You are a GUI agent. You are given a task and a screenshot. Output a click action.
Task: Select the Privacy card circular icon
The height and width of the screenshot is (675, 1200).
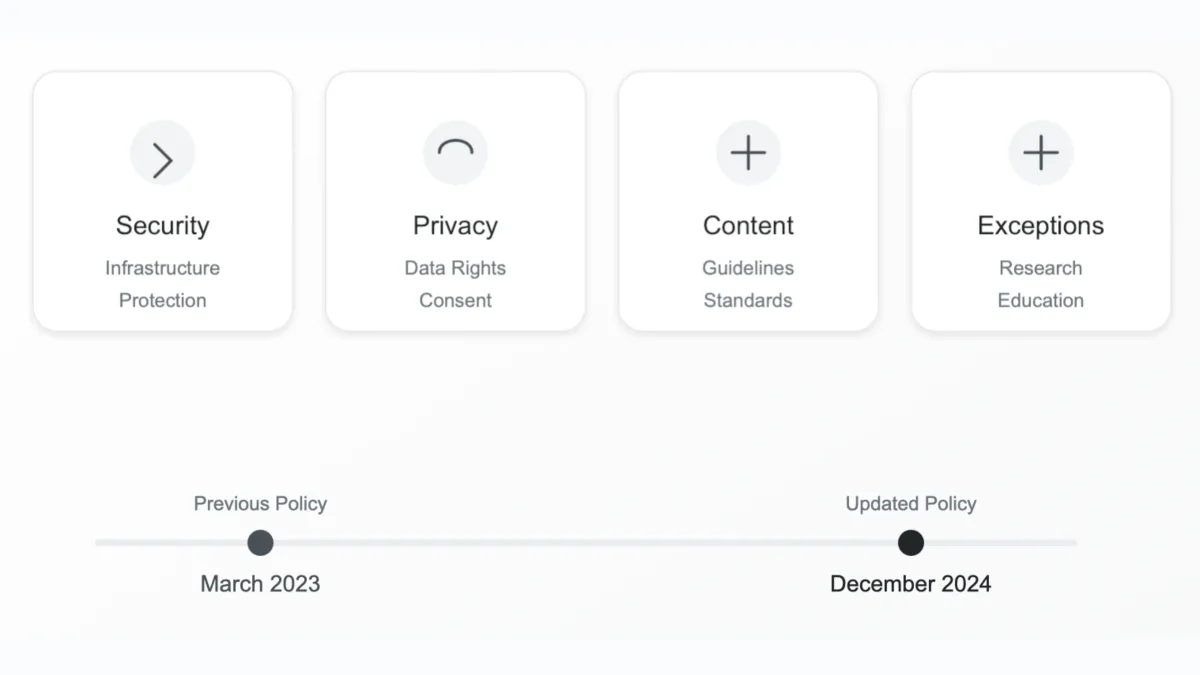coord(455,153)
